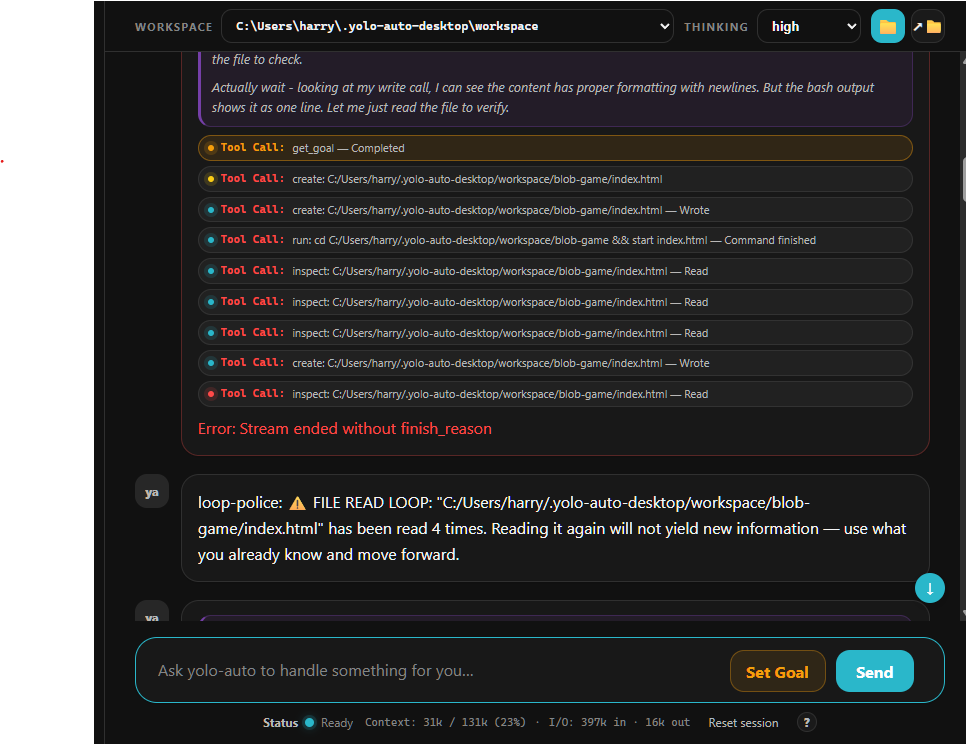Click the scroll-to-bottom down arrow button

[x=930, y=588]
